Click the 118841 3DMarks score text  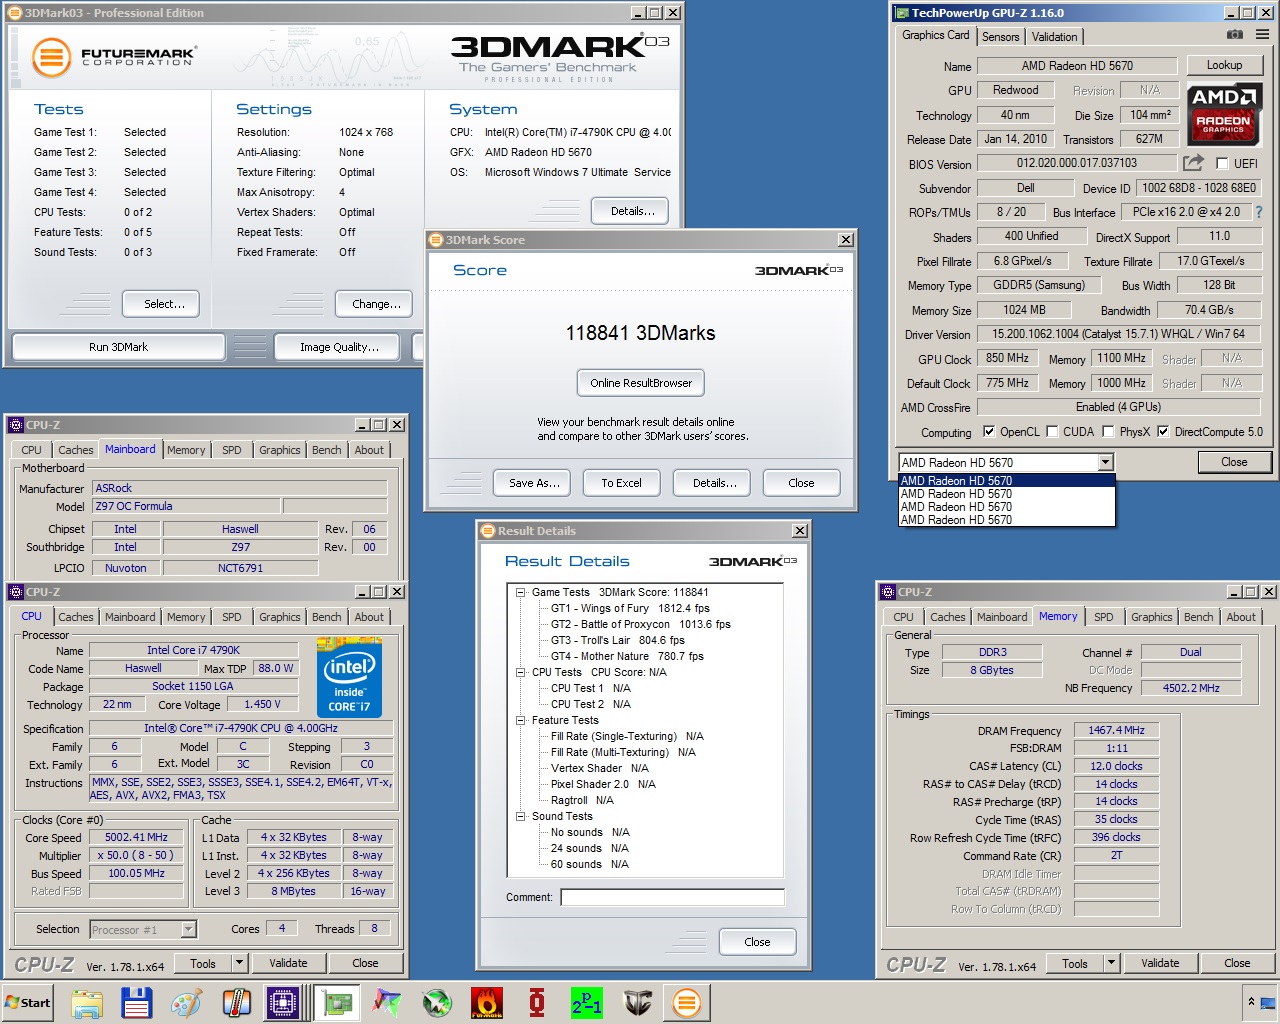[x=640, y=333]
